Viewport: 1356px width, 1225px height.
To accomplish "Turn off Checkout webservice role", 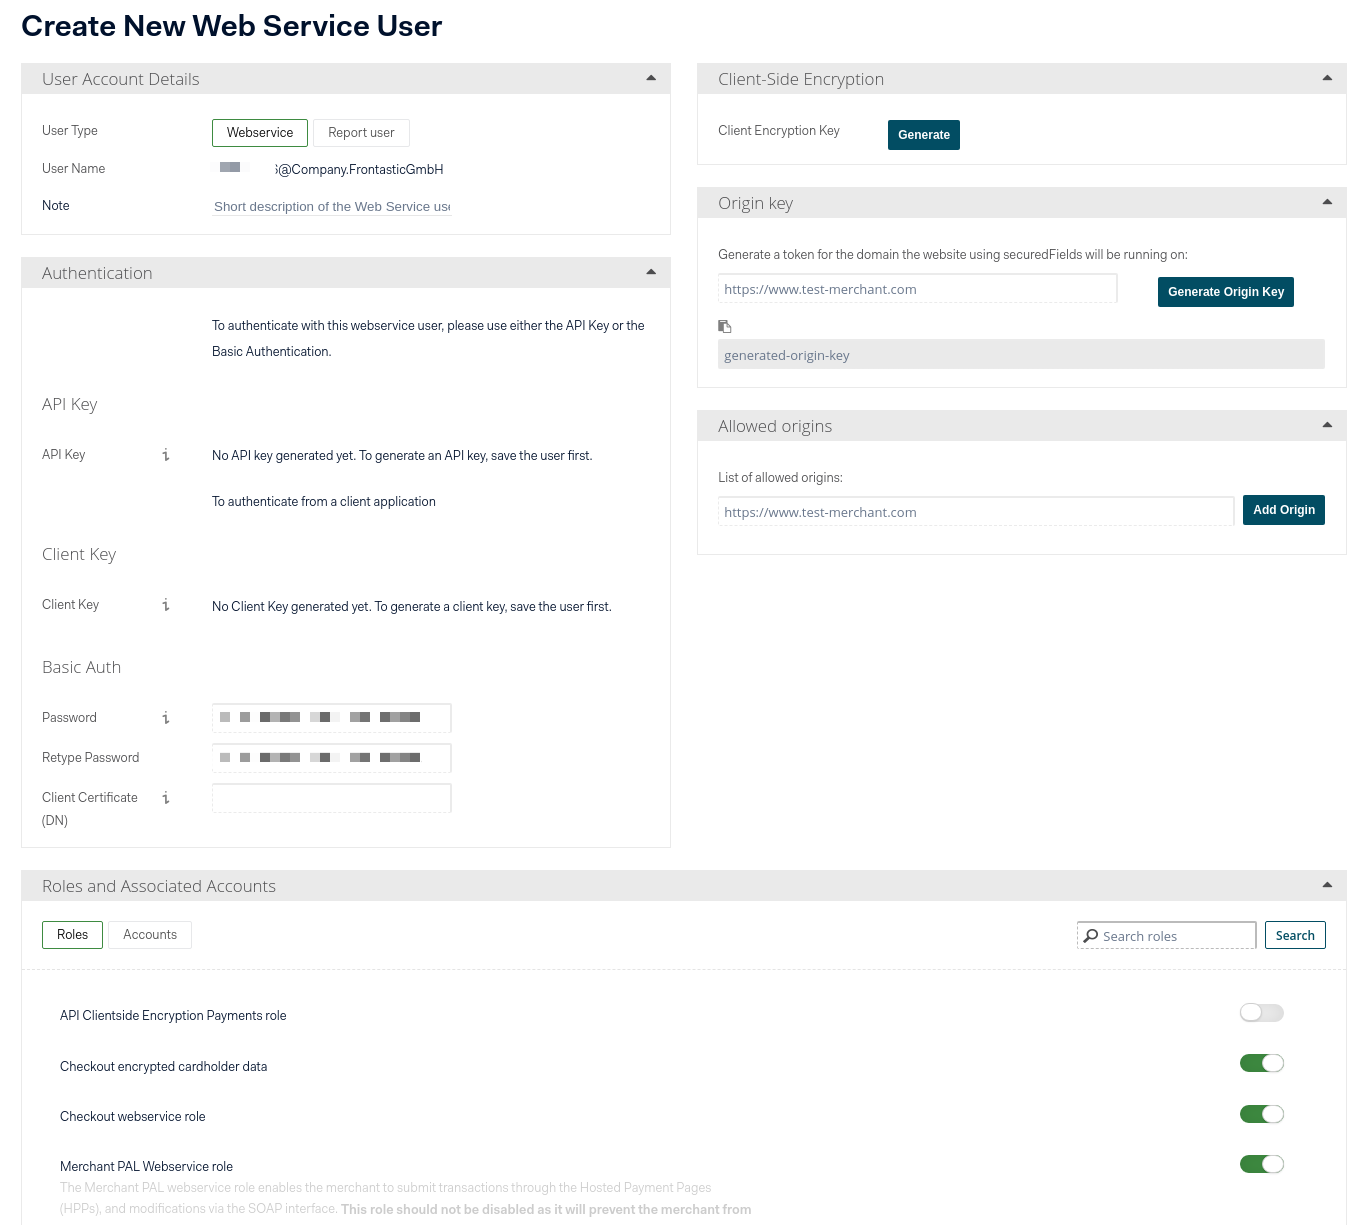I will (1262, 1114).
